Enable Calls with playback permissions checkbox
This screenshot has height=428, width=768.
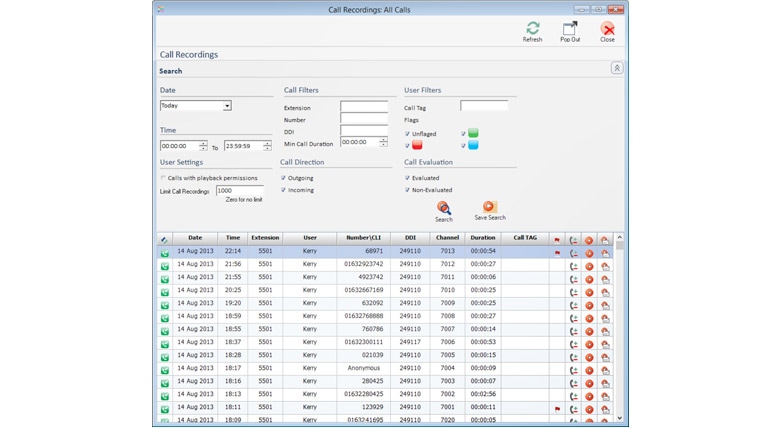click(x=163, y=178)
